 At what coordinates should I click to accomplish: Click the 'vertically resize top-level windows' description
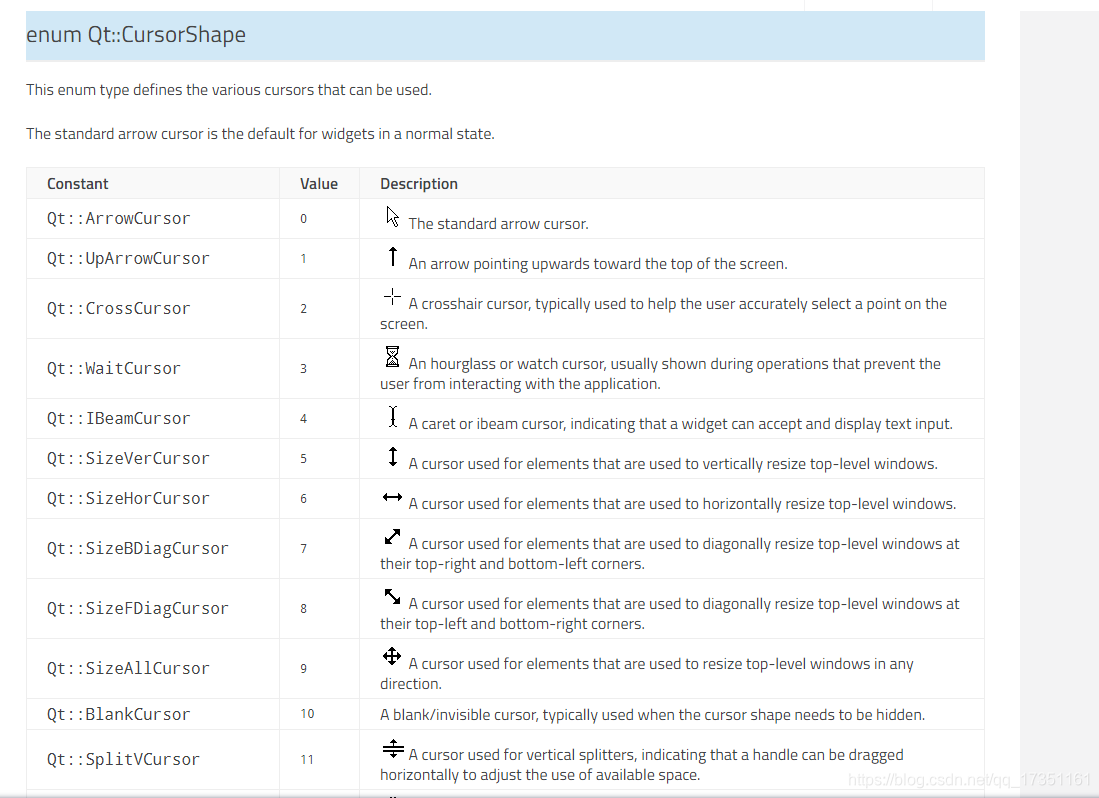673,464
